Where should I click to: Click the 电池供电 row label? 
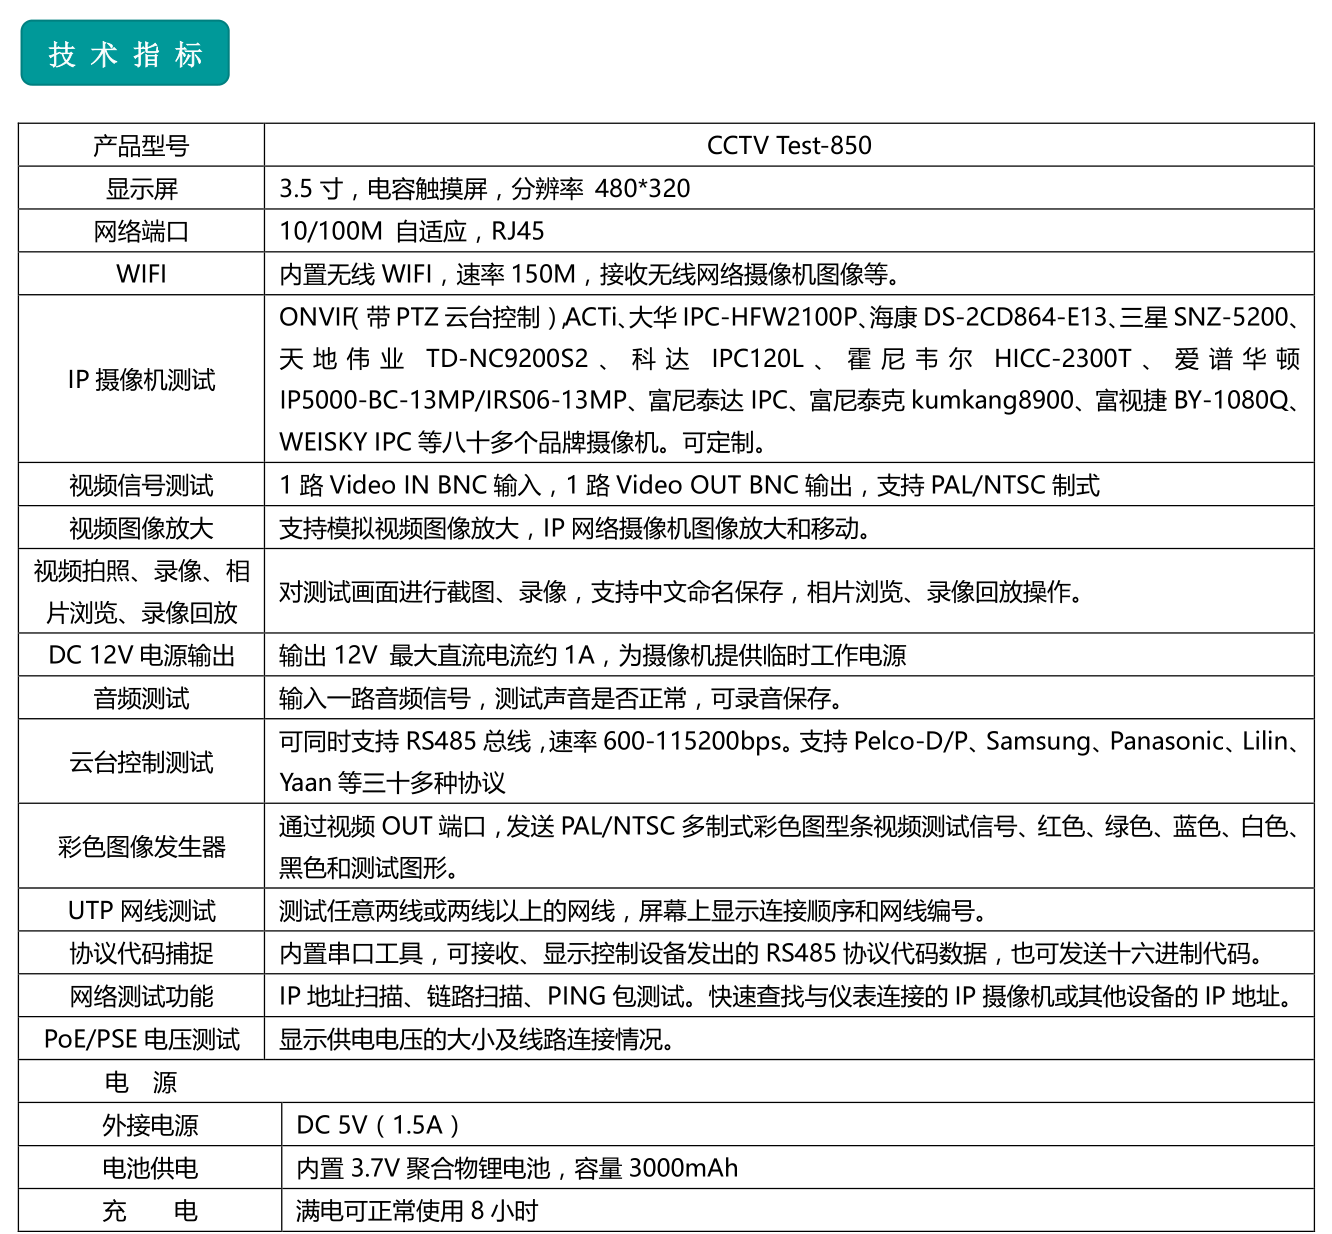click(150, 1169)
